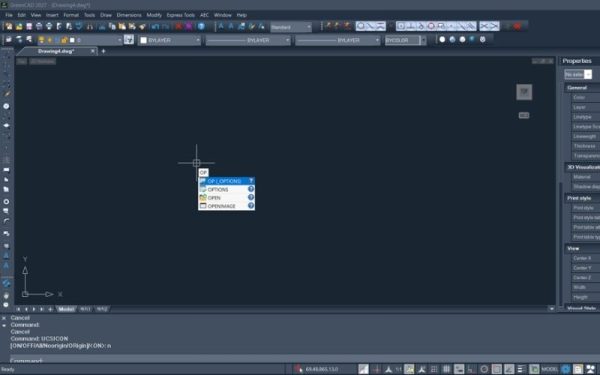Toggle the lineweight display status bar button

(x=522, y=369)
